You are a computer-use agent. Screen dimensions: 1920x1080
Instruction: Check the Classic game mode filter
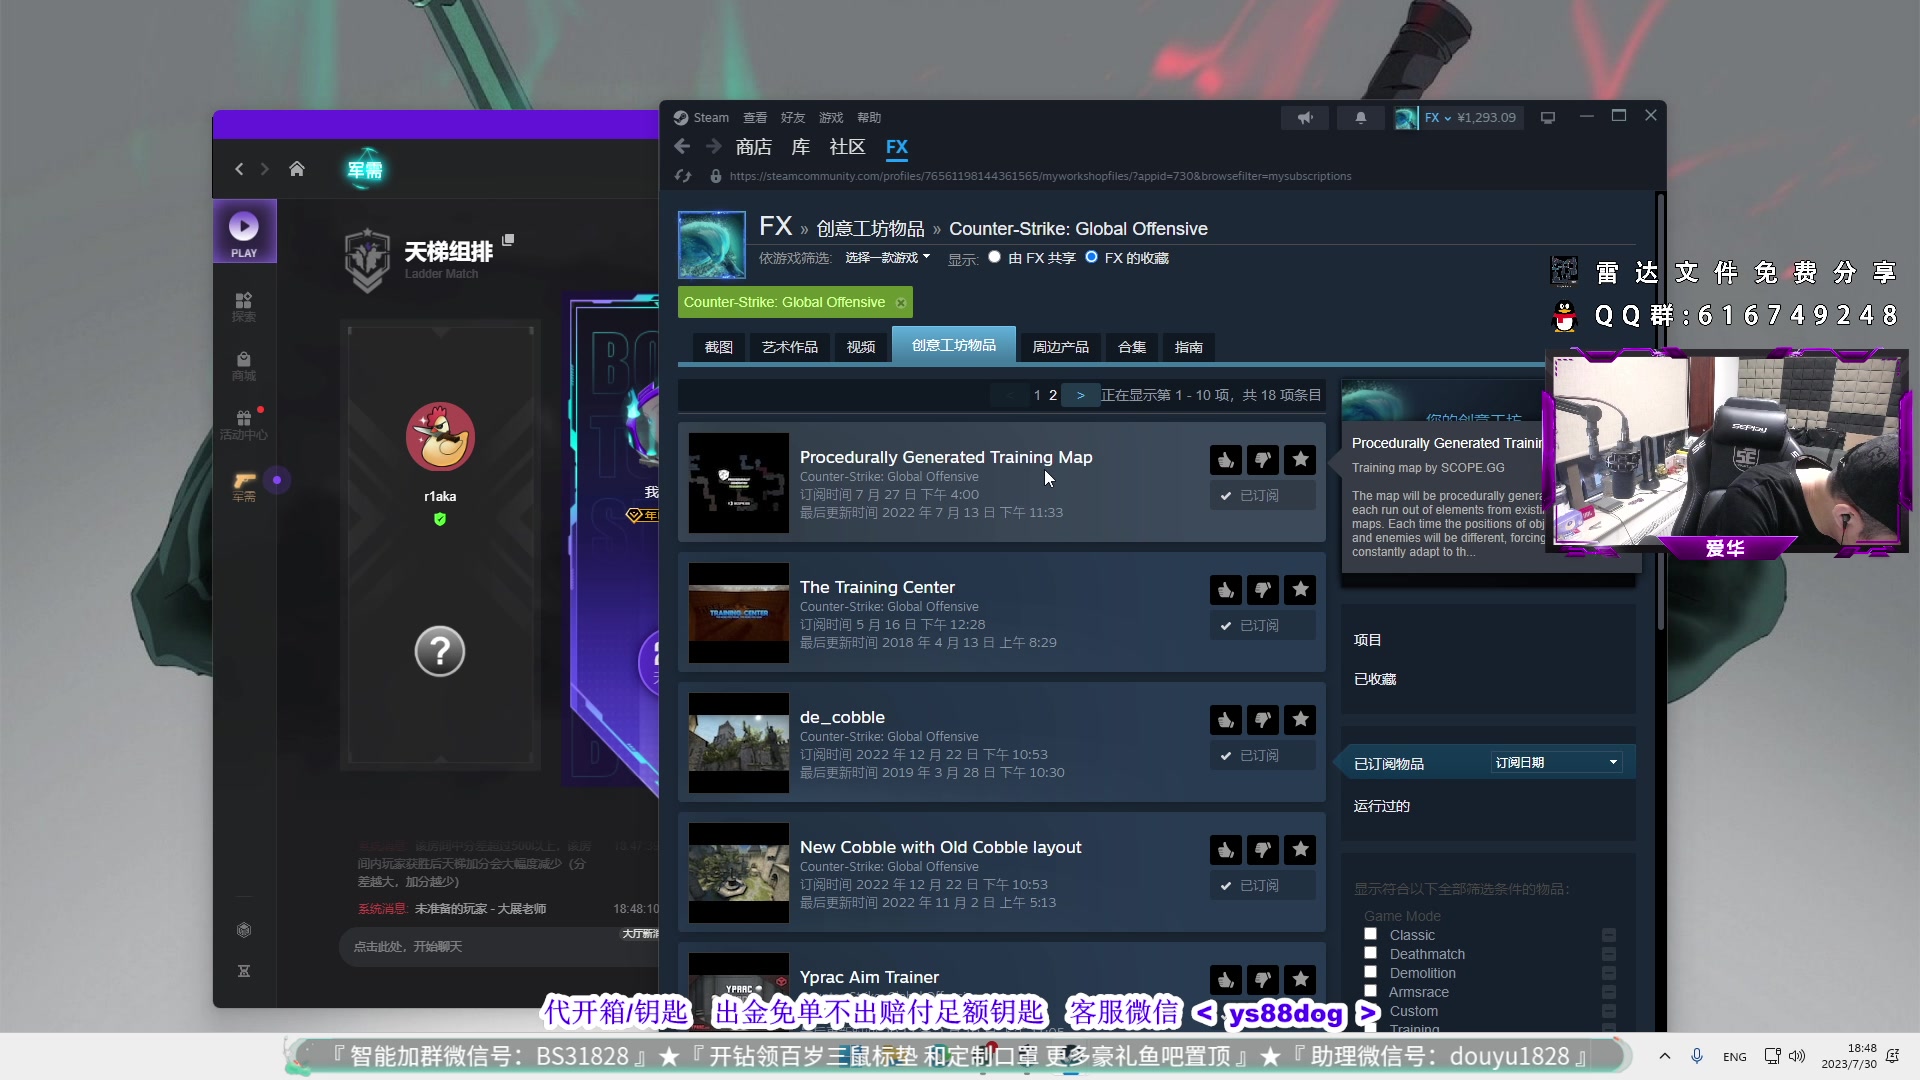click(1371, 934)
